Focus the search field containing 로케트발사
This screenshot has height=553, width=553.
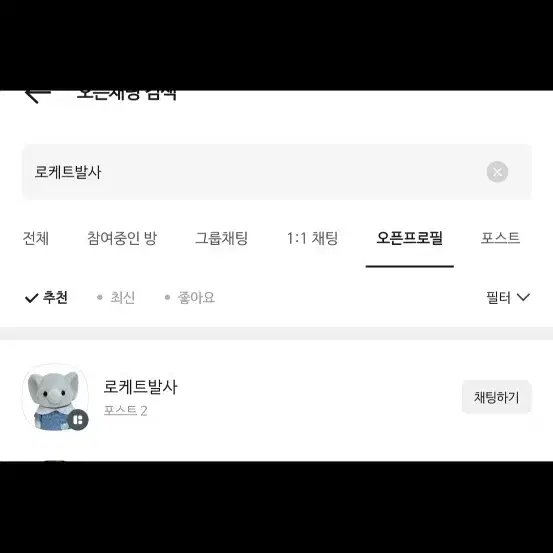pyautogui.click(x=277, y=172)
